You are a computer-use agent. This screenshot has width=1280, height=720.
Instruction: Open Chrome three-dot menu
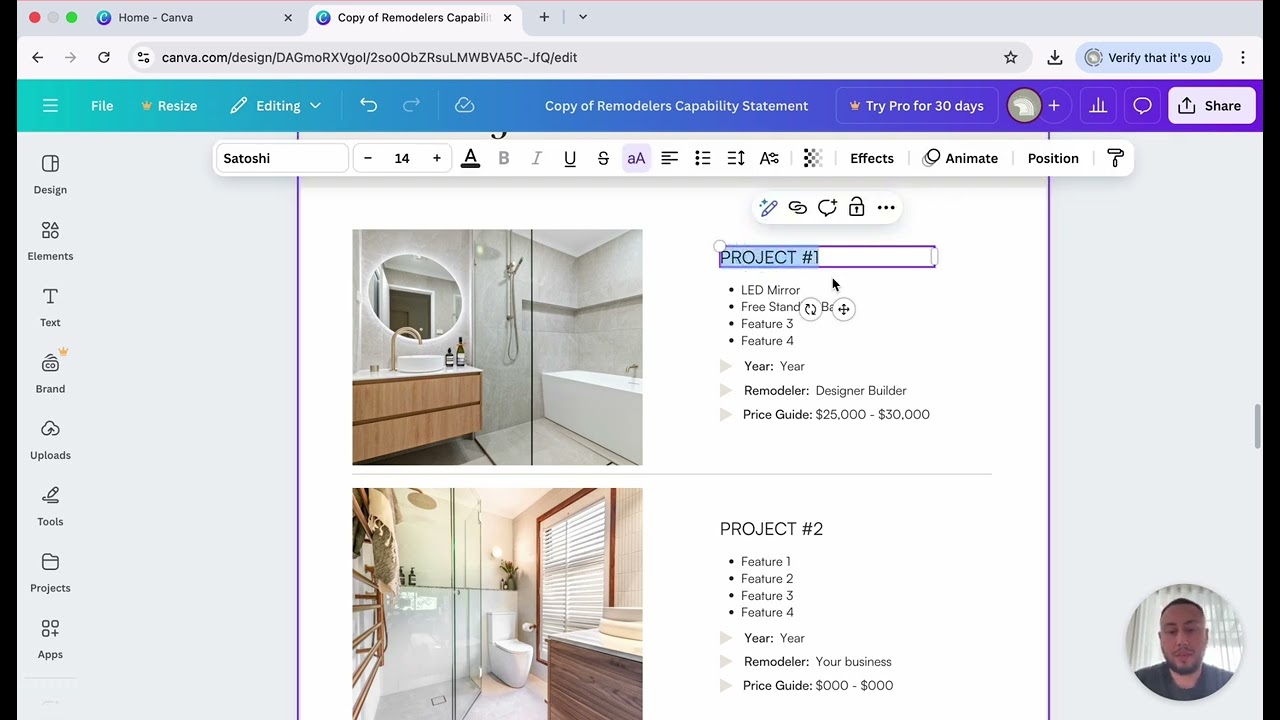click(1243, 57)
